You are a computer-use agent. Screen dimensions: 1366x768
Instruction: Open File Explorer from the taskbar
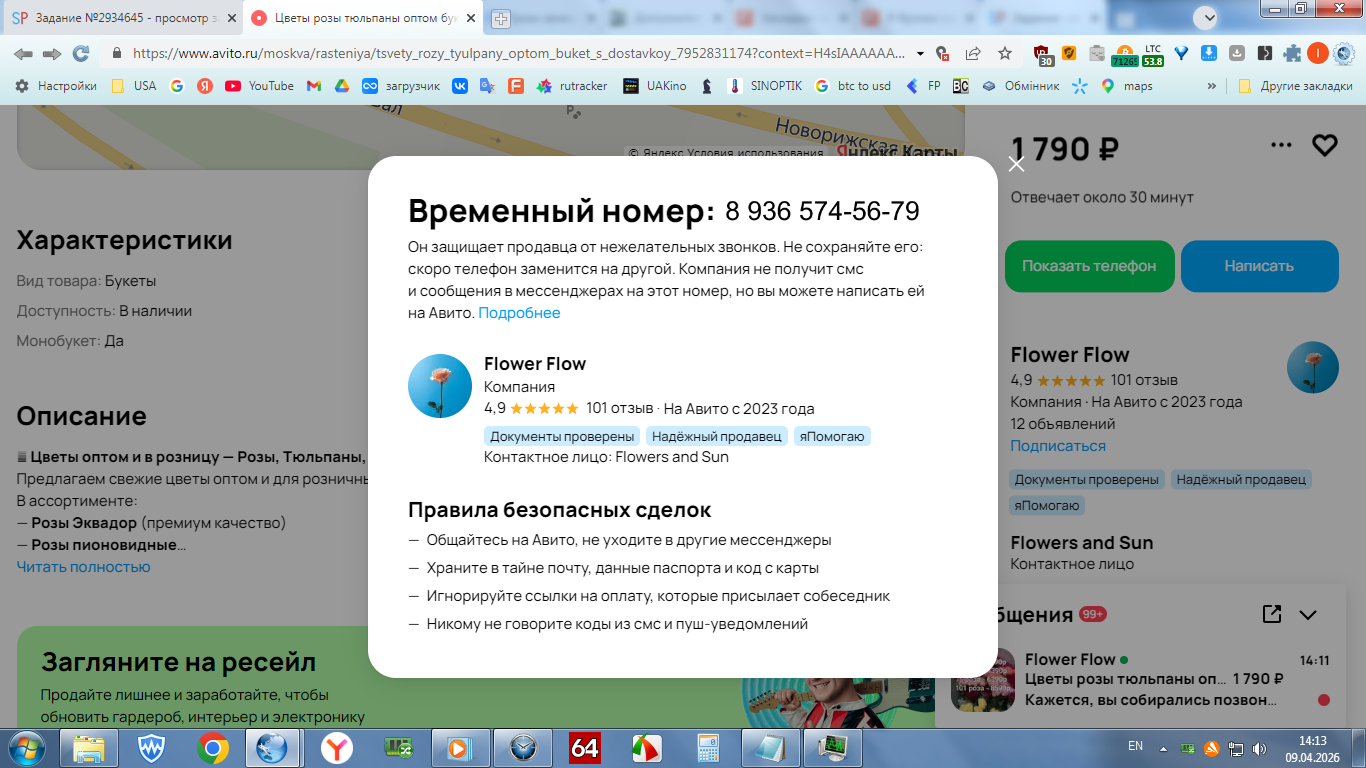[x=89, y=747]
